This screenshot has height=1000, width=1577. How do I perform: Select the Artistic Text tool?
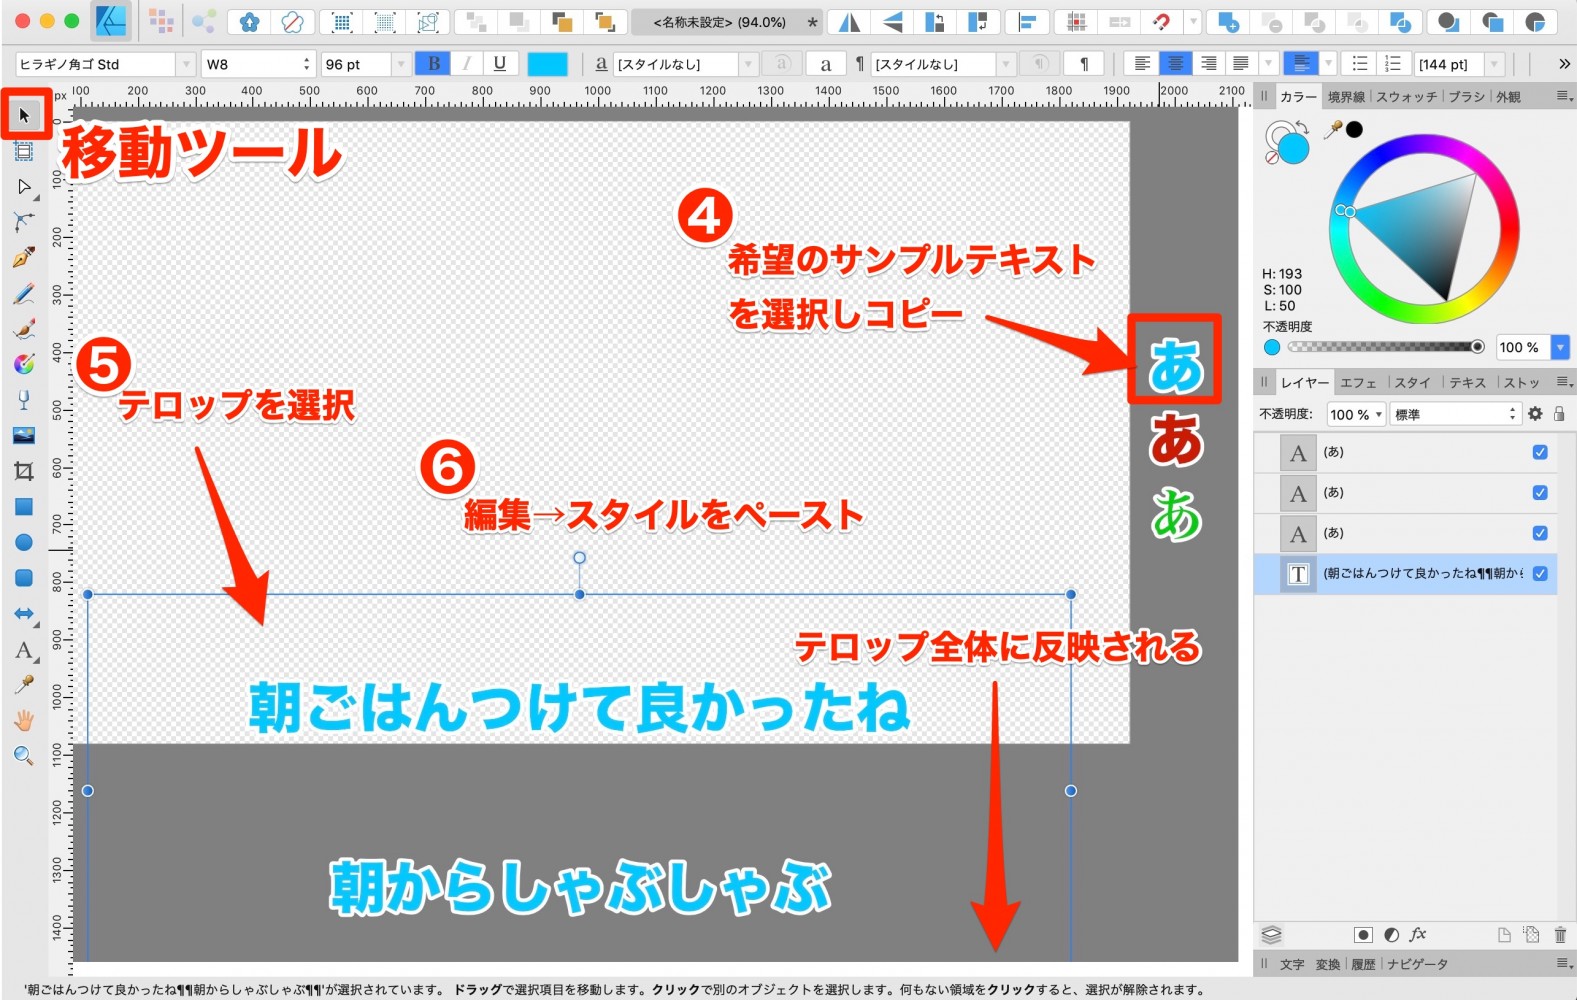pos(24,650)
